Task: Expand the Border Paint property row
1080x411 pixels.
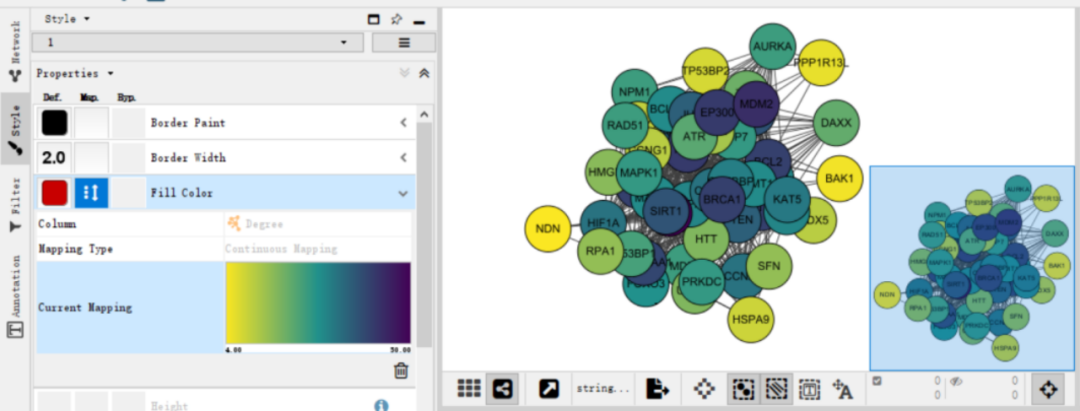Action: pos(404,123)
